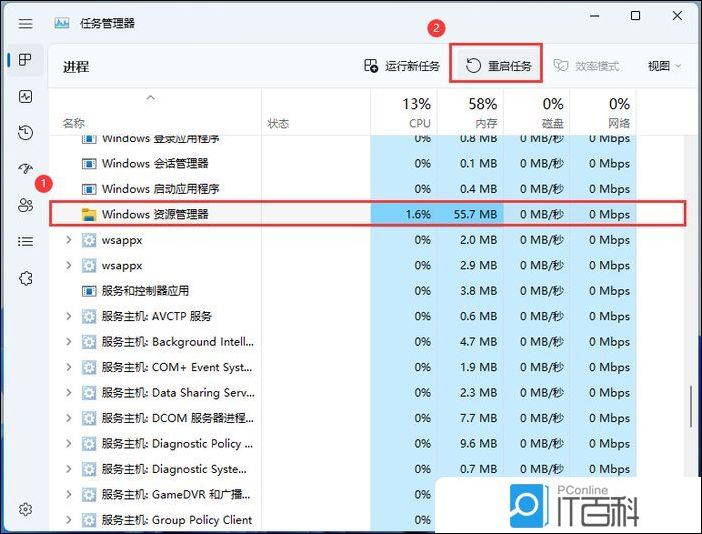Open the 视图 view dropdown
702x534 pixels.
tap(664, 66)
